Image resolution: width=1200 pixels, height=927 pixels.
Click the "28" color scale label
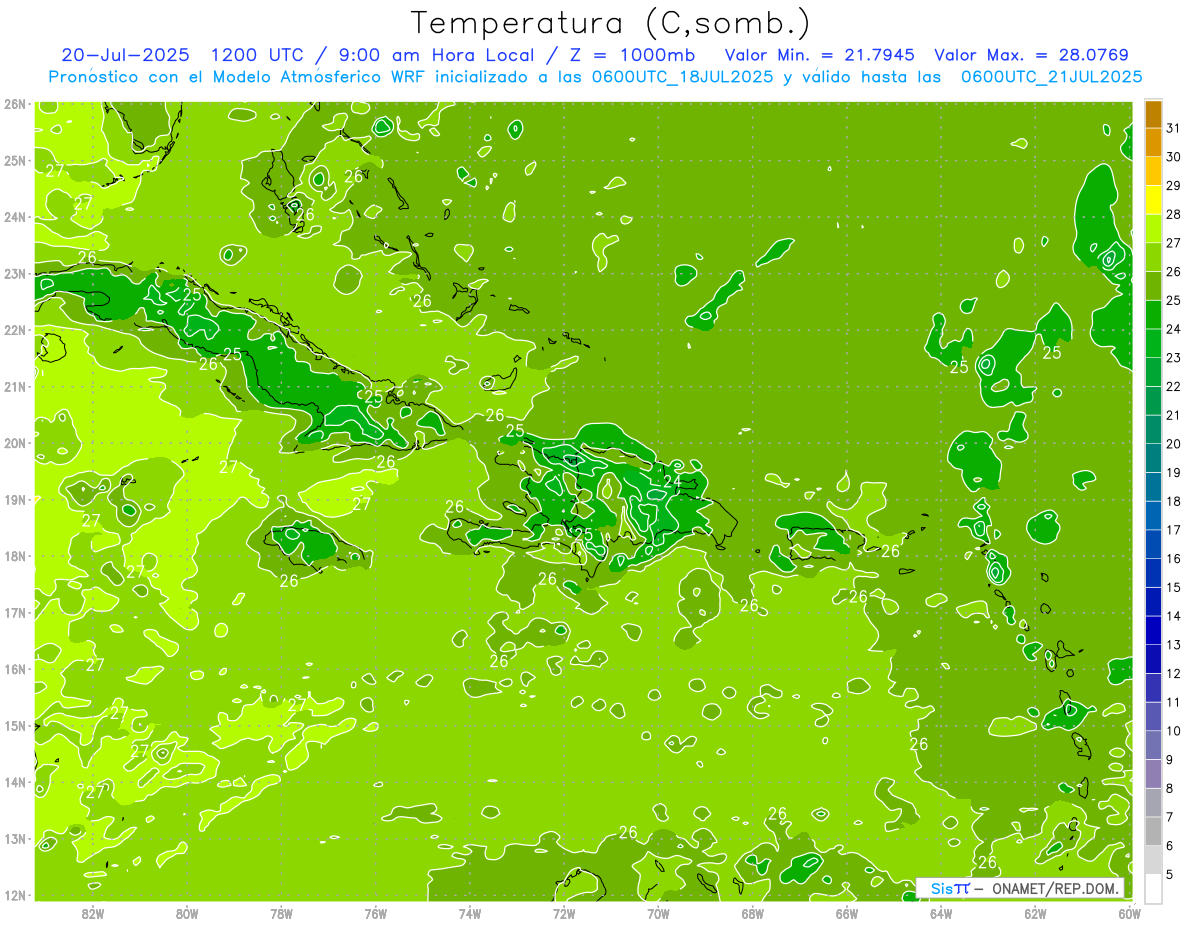(x=1174, y=214)
